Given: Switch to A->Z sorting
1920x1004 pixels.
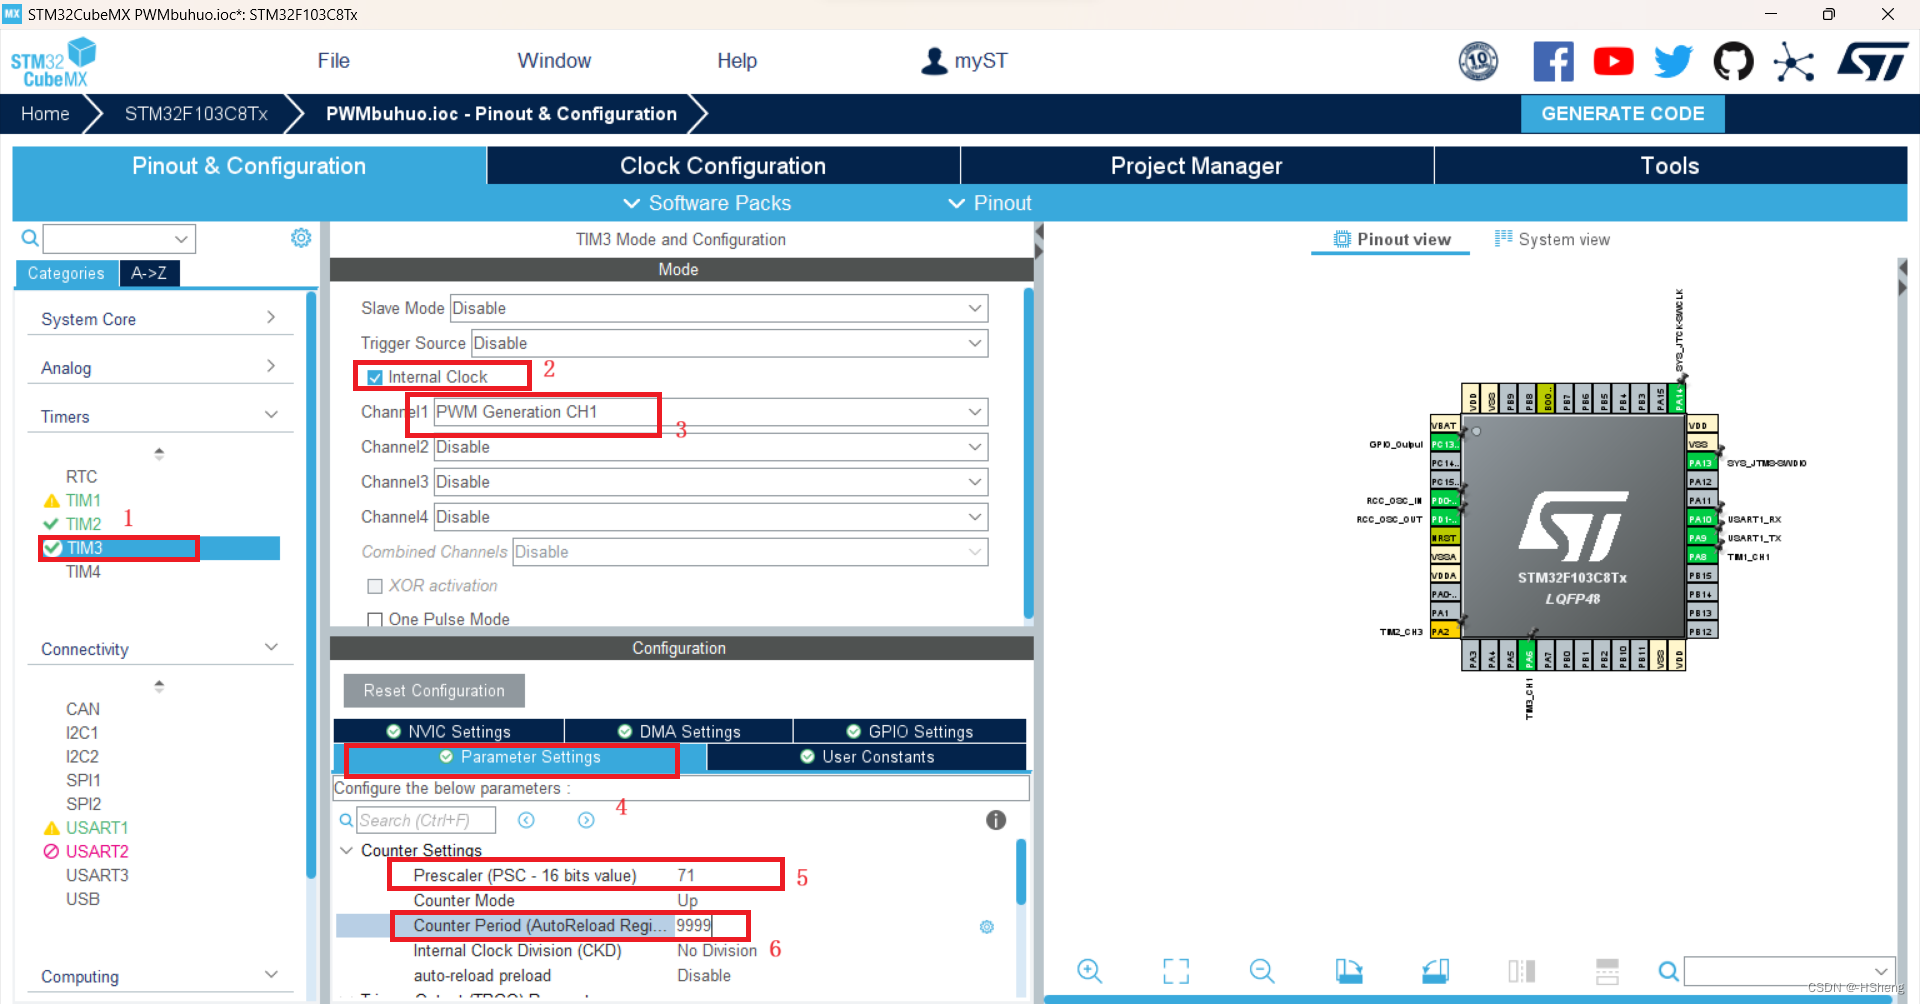Looking at the screenshot, I should coord(149,273).
